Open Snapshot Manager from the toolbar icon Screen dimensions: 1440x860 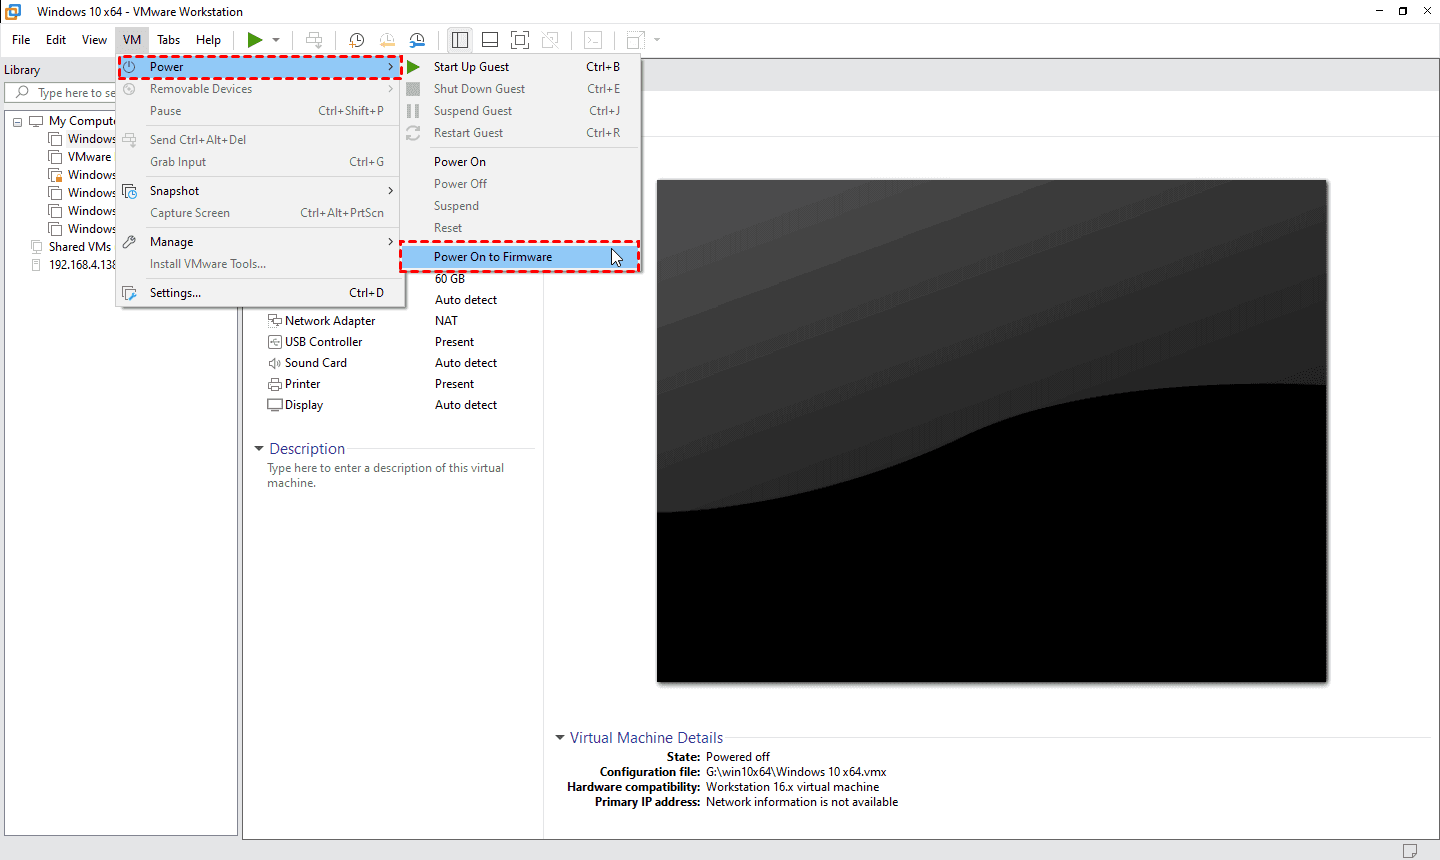(417, 40)
